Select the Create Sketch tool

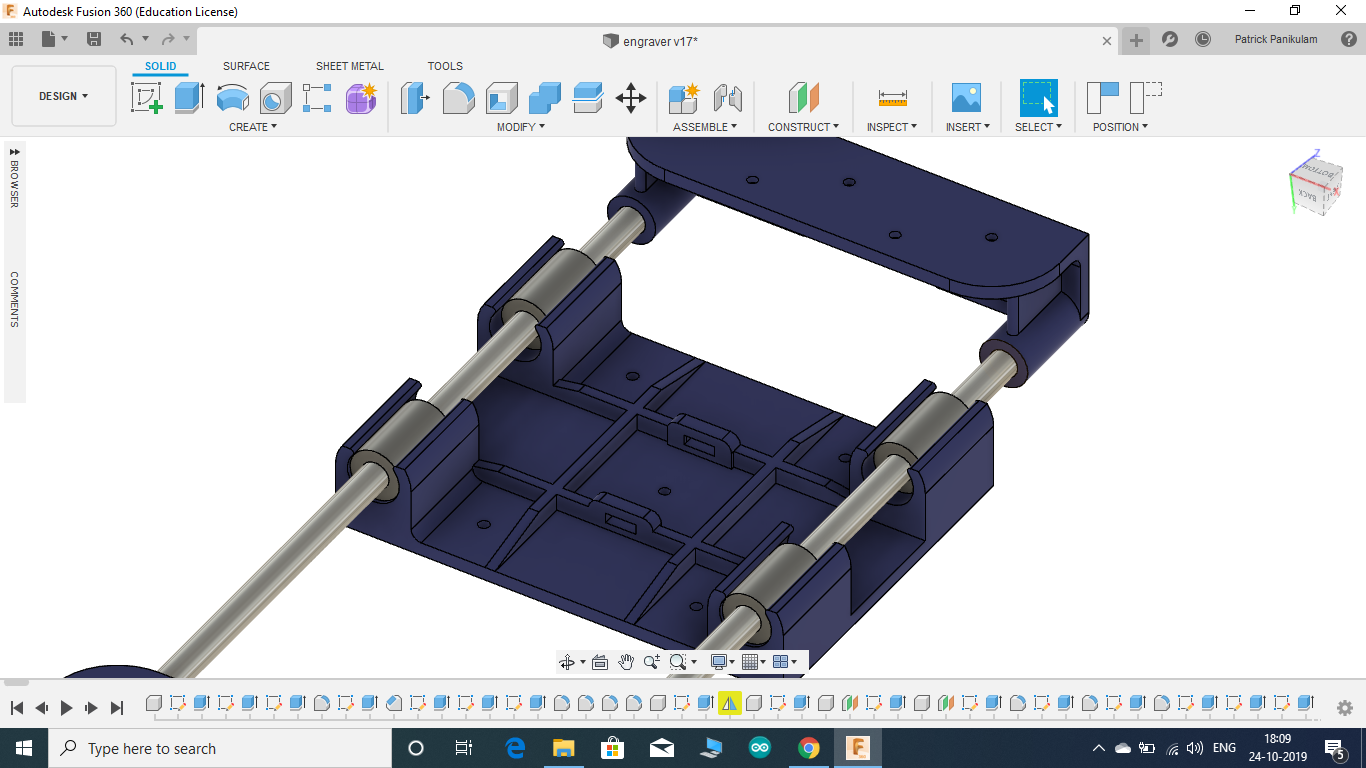[147, 97]
